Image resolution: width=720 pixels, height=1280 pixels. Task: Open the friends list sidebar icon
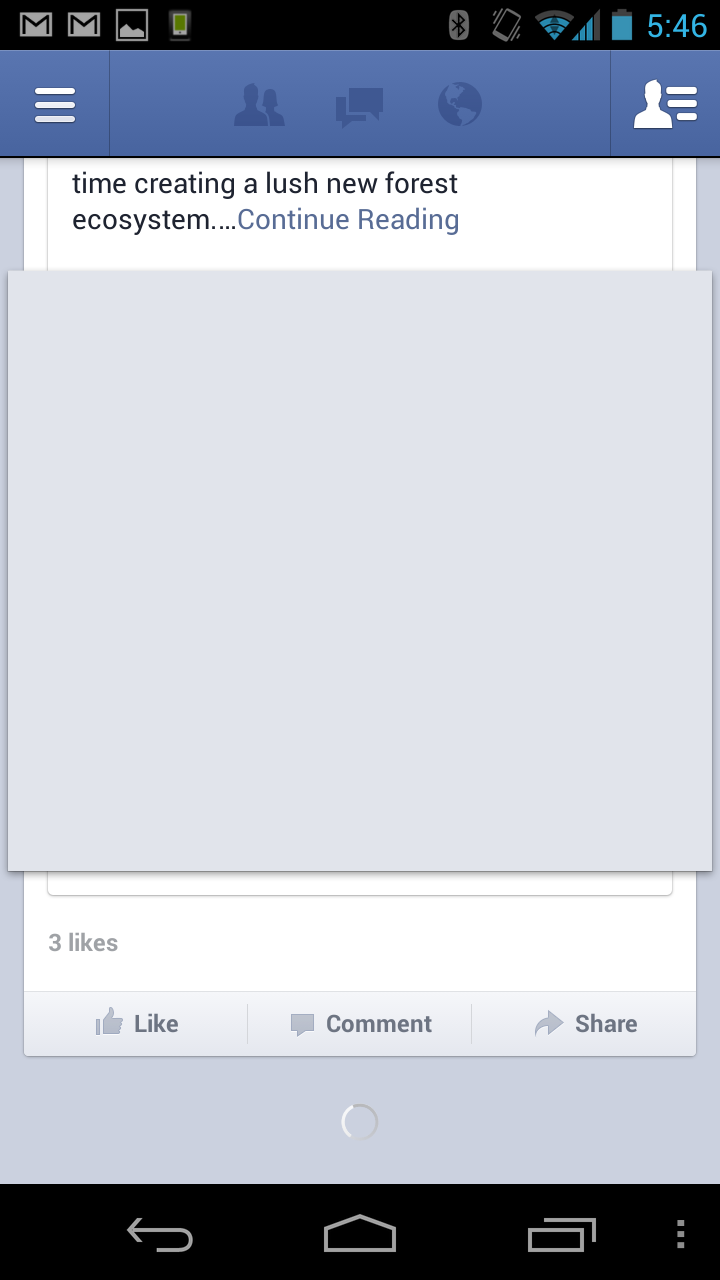665,104
